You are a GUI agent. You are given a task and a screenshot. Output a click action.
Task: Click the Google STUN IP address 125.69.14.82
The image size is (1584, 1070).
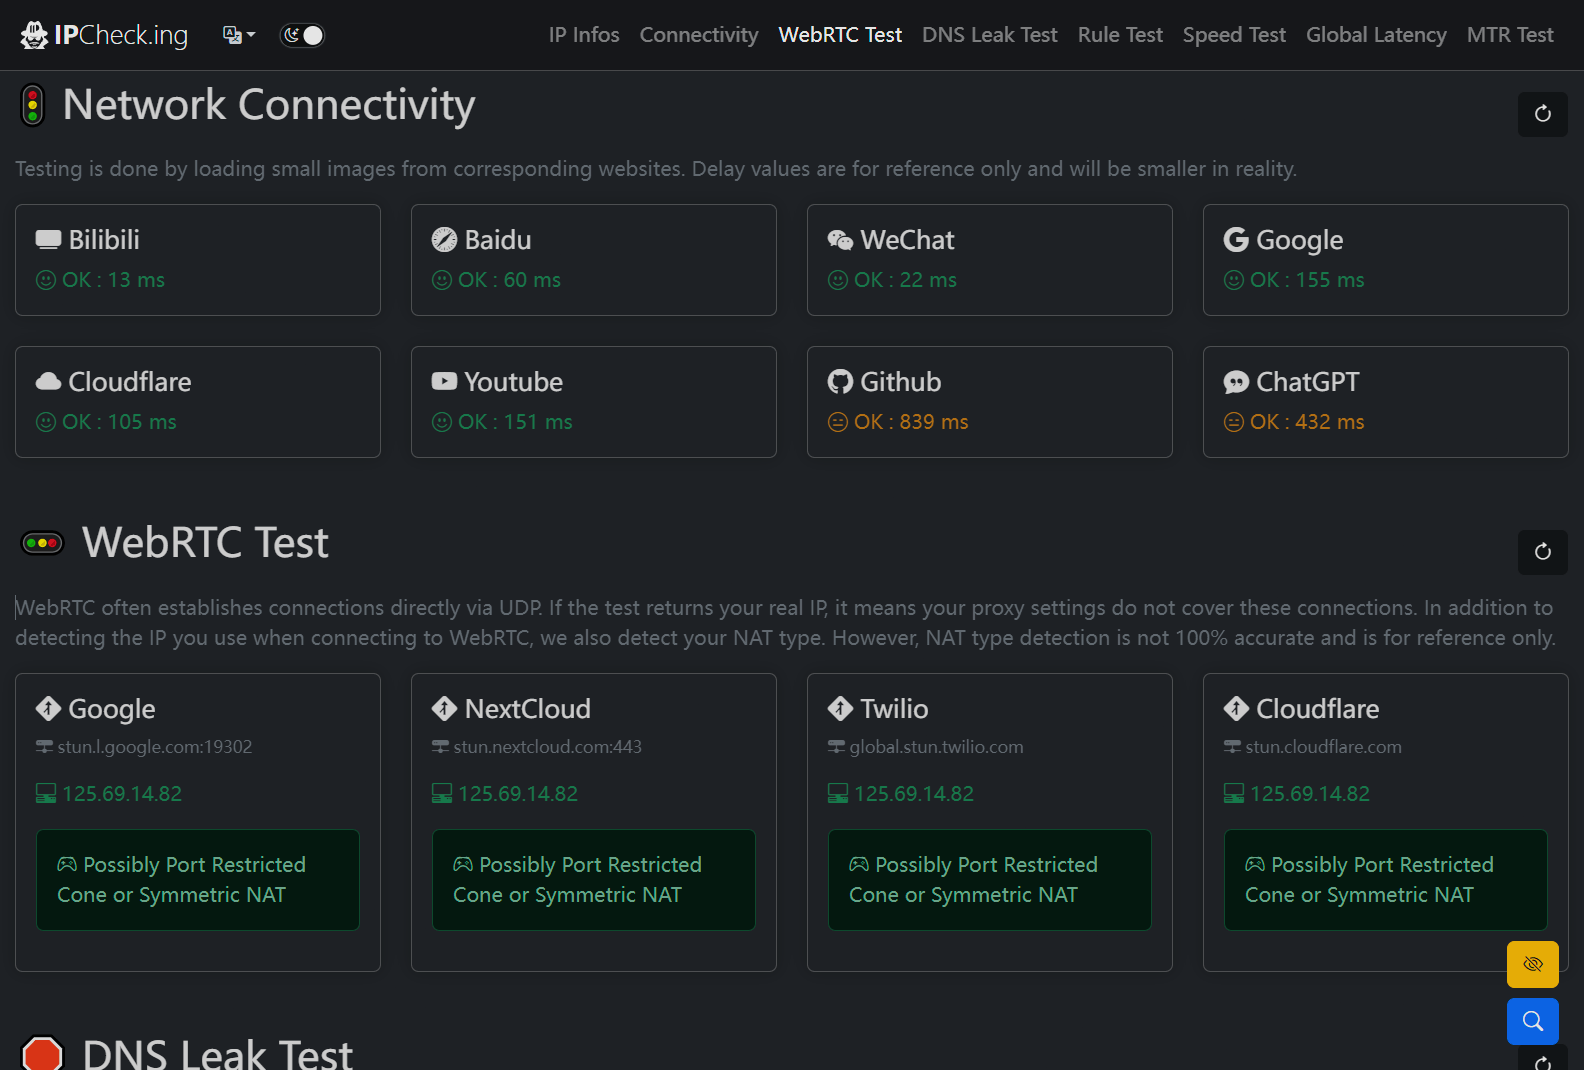coord(122,794)
